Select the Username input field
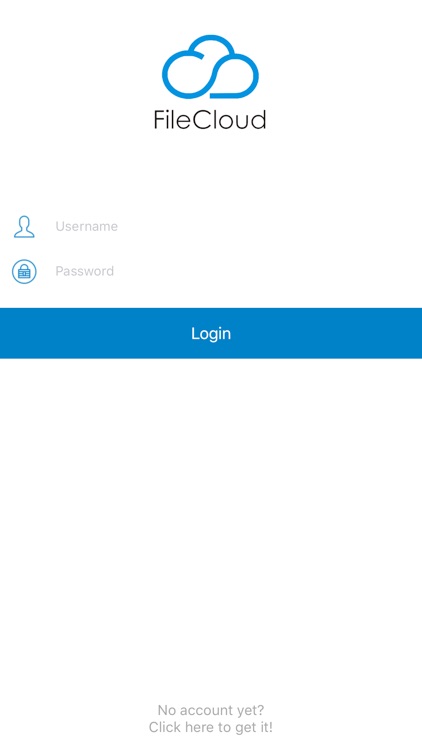The height and width of the screenshot is (750, 422). coord(234,226)
